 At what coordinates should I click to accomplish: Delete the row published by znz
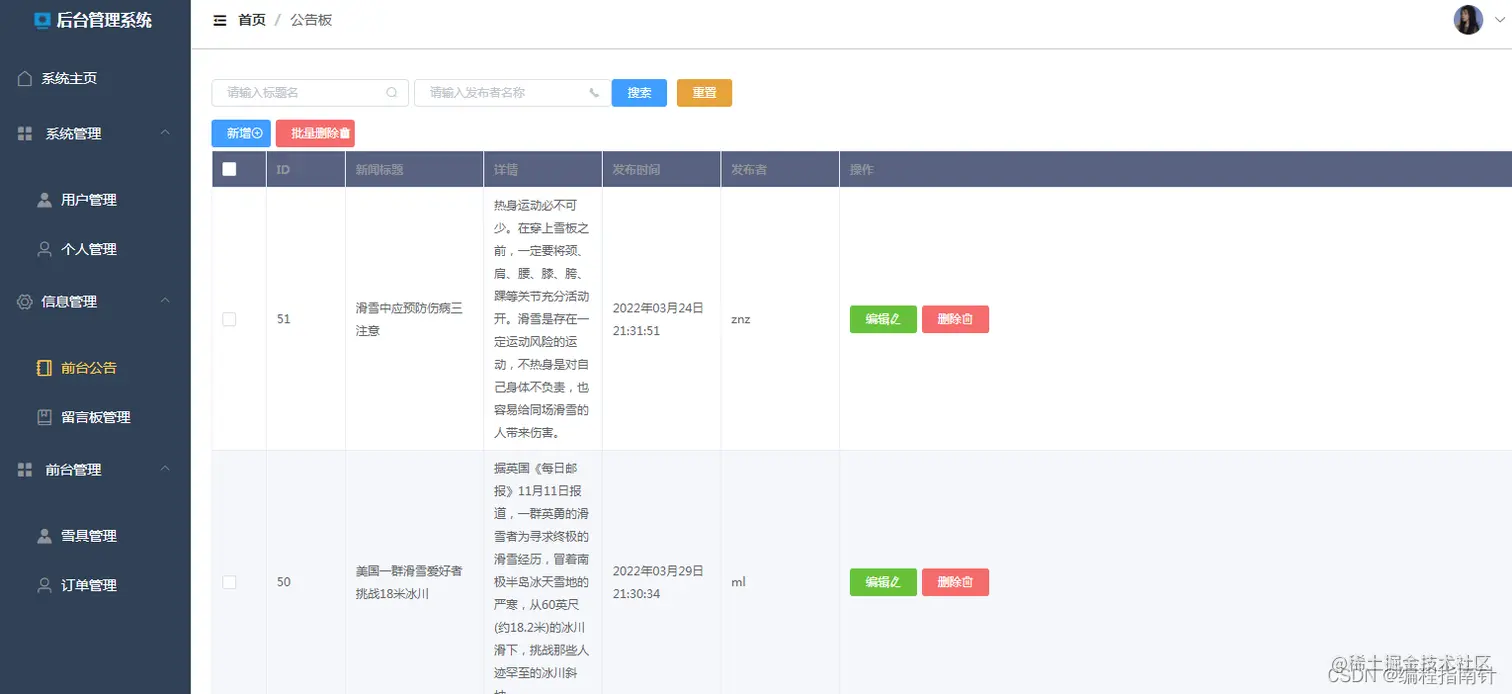pos(955,319)
